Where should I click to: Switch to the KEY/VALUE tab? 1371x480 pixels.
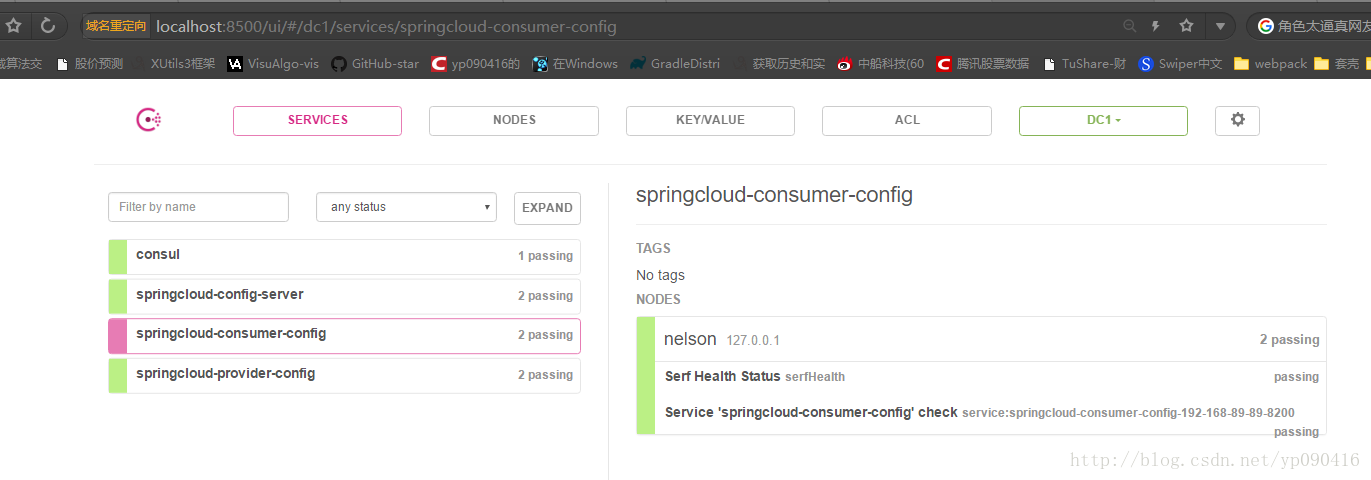tap(710, 120)
